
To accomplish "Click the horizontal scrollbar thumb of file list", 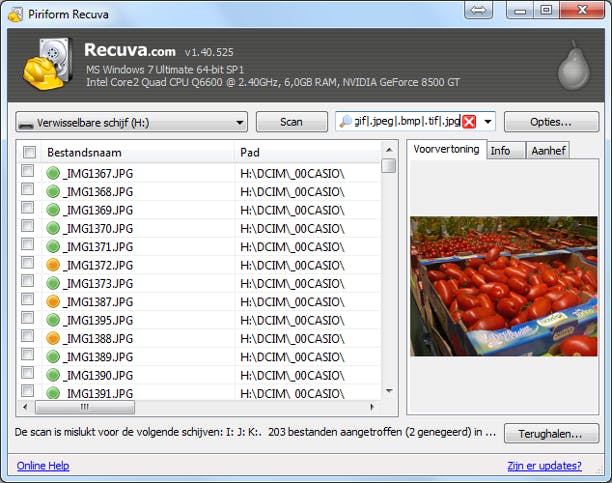I will point(85,407).
